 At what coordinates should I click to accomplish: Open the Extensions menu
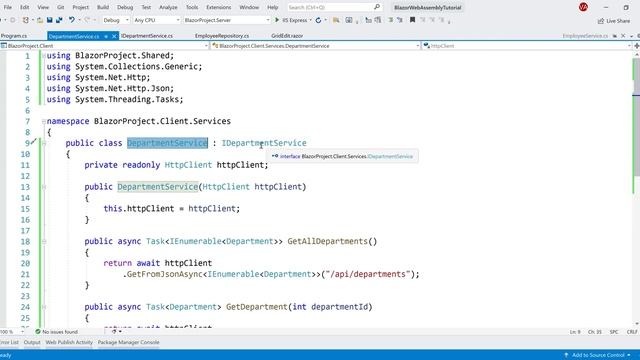click(218, 7)
